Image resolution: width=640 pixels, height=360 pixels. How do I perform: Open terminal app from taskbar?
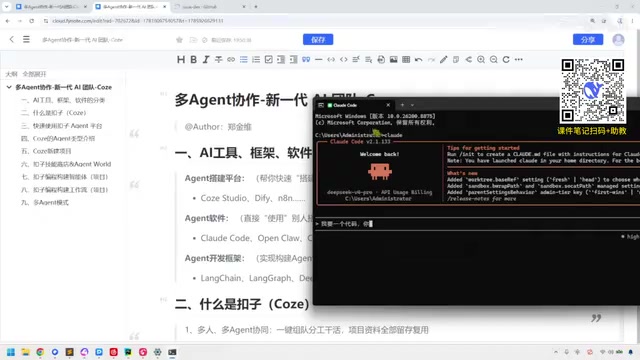coord(172,352)
